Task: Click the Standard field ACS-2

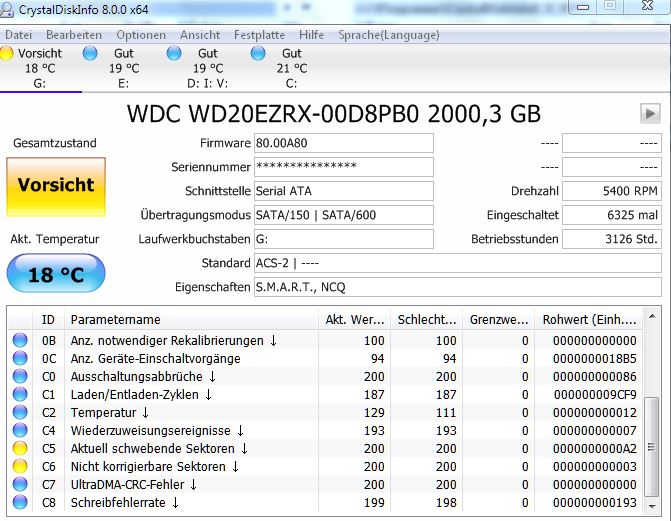Action: (458, 263)
